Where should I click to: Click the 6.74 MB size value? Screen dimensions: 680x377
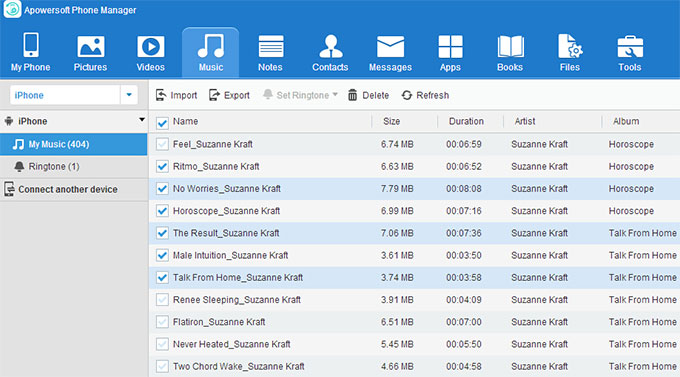tap(397, 144)
